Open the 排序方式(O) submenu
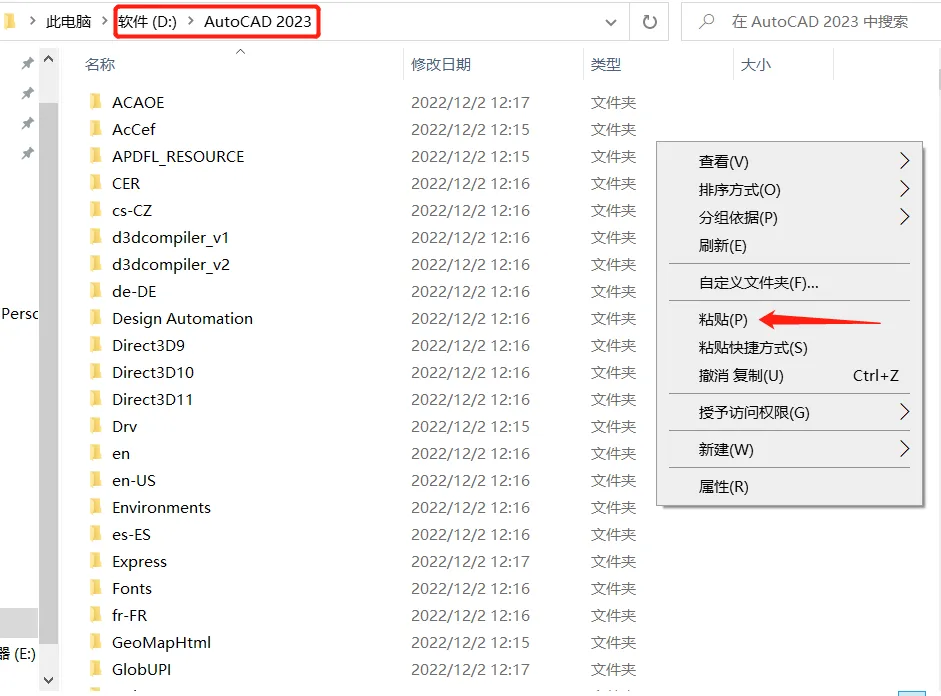This screenshot has width=941, height=696. click(790, 190)
